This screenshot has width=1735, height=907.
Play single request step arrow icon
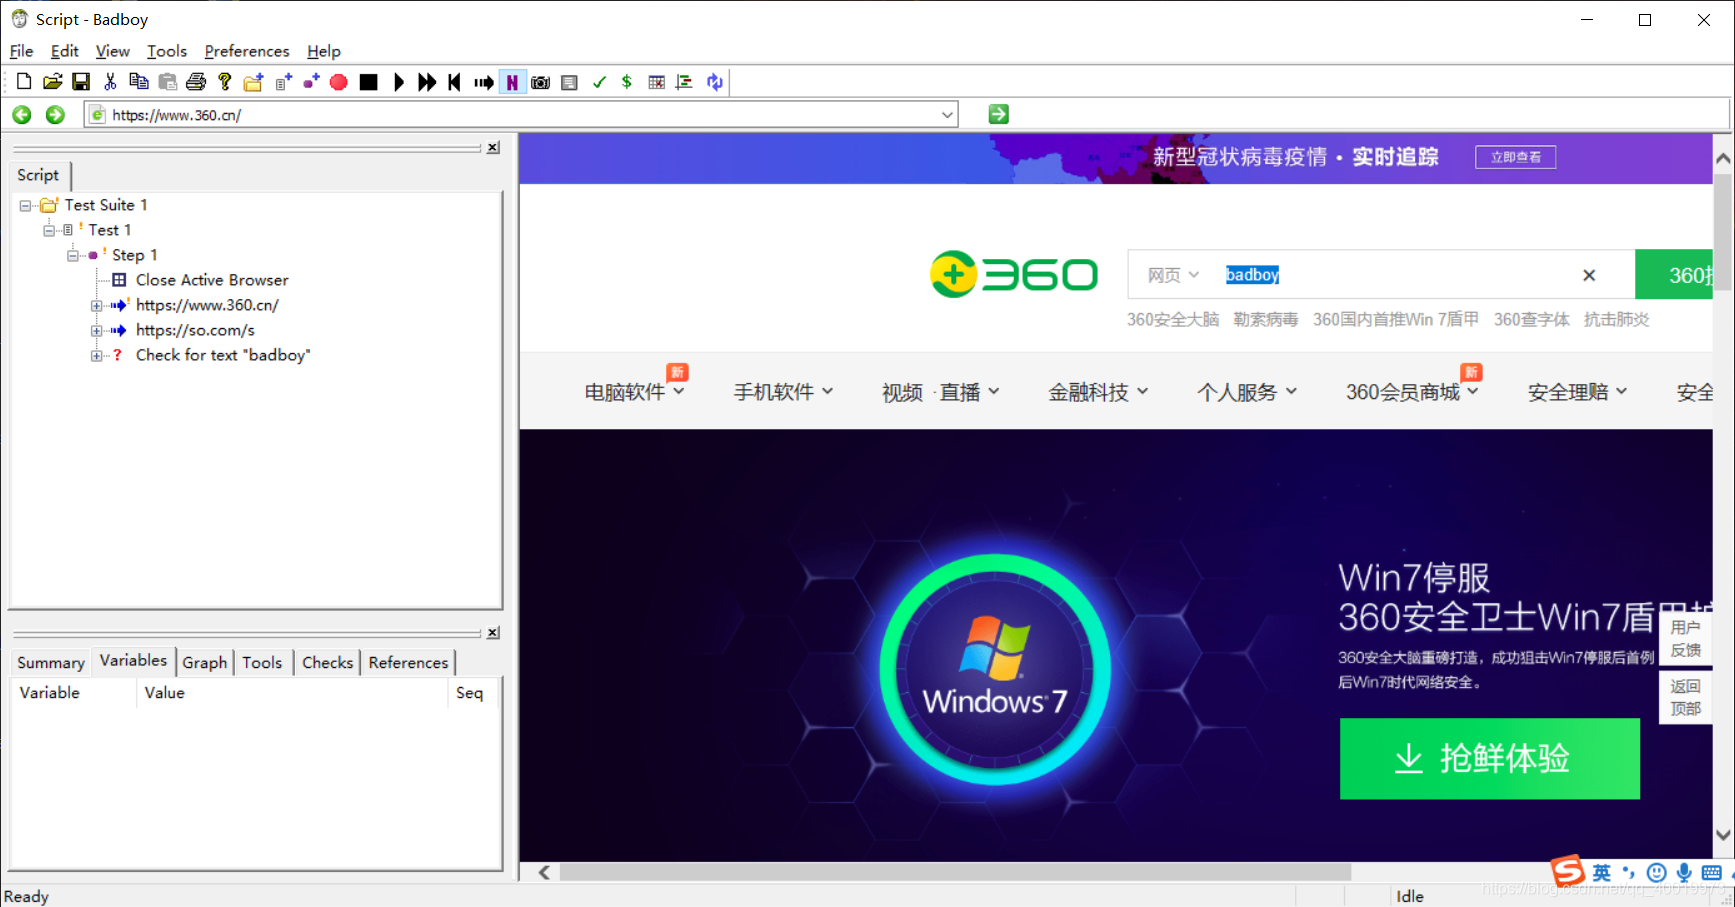(484, 82)
